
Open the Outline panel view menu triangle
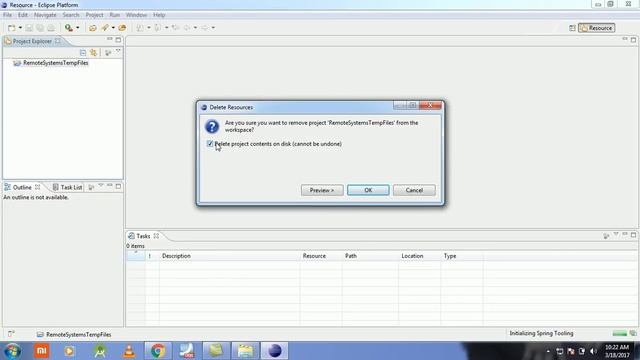pos(101,186)
